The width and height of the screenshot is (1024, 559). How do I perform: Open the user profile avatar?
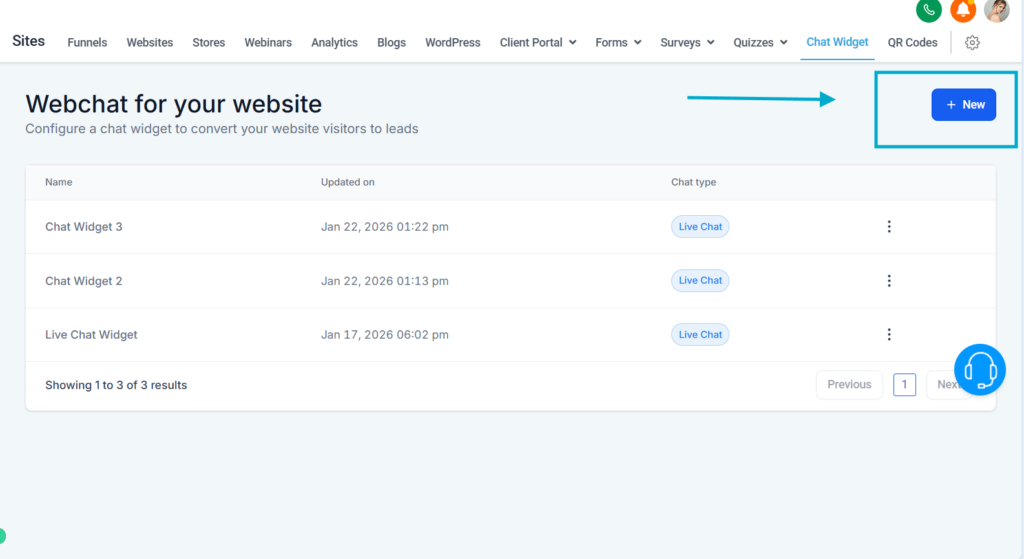(x=996, y=10)
